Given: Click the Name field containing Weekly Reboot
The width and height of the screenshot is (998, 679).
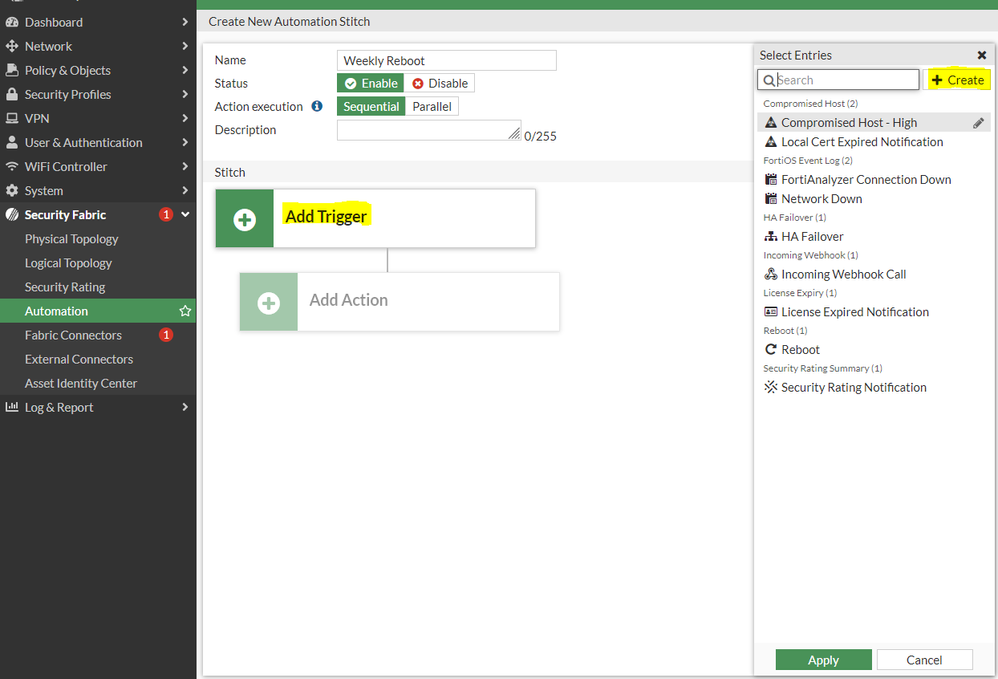Looking at the screenshot, I should click(x=447, y=60).
